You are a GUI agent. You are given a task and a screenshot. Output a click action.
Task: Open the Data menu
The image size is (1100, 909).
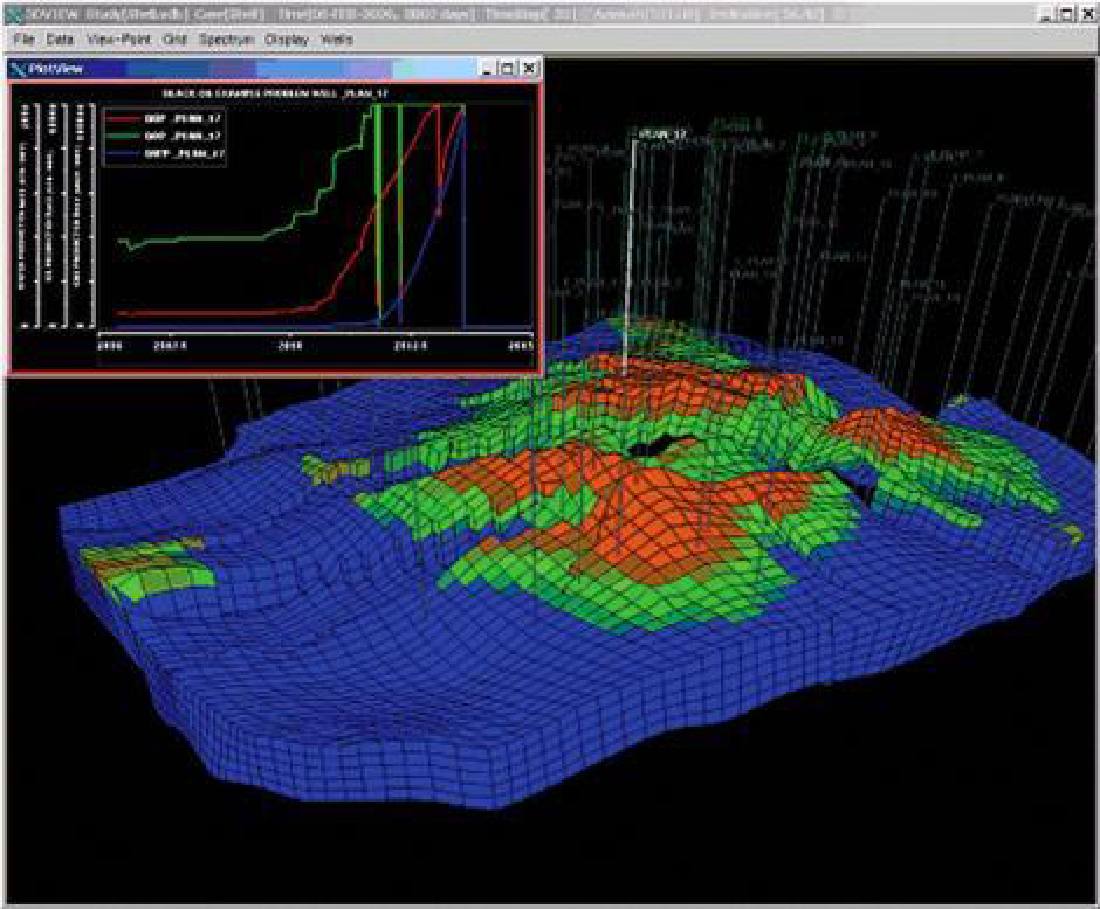(x=61, y=39)
